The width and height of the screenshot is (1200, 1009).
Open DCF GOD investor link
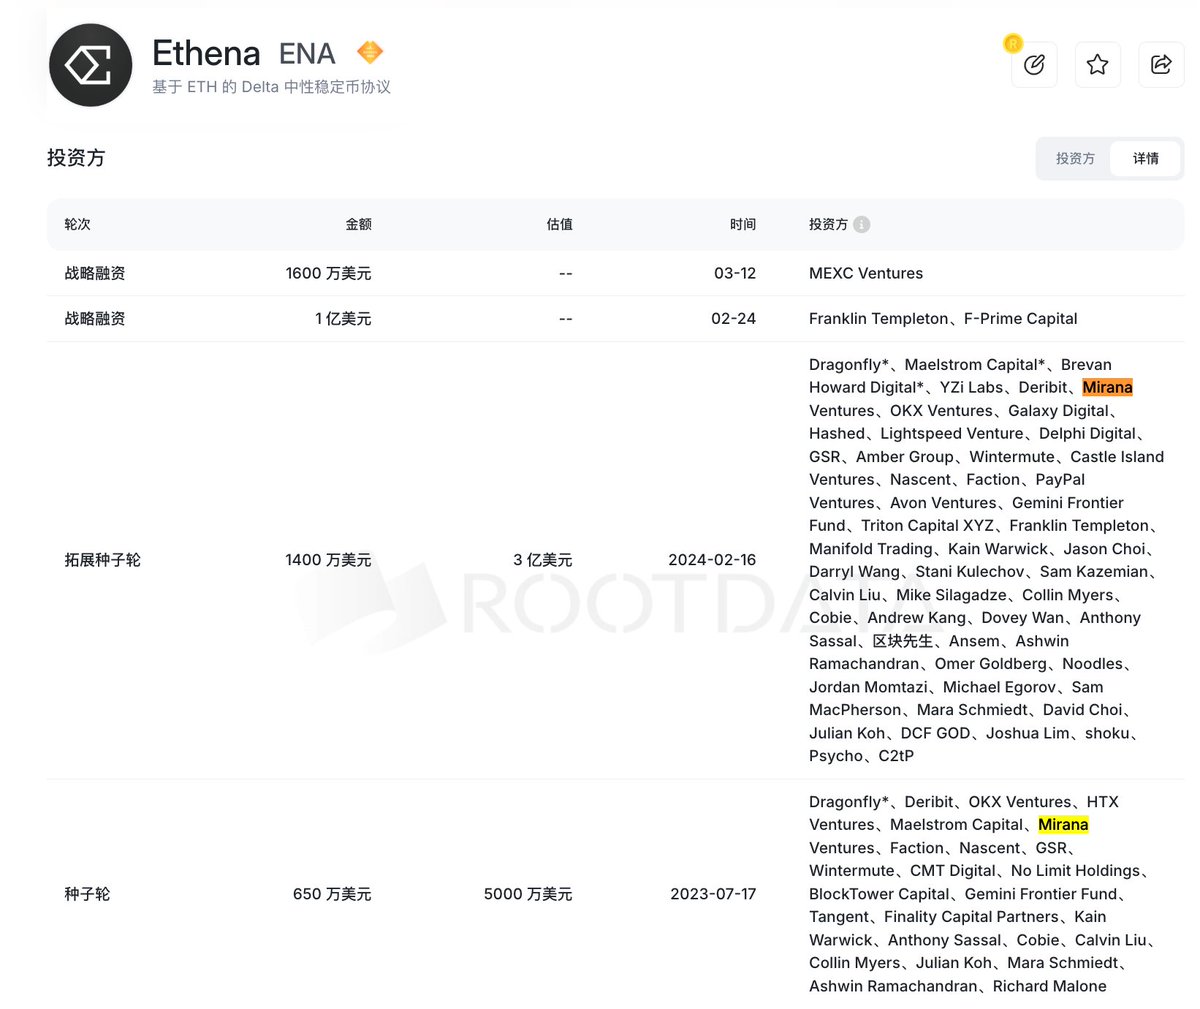[x=935, y=733]
